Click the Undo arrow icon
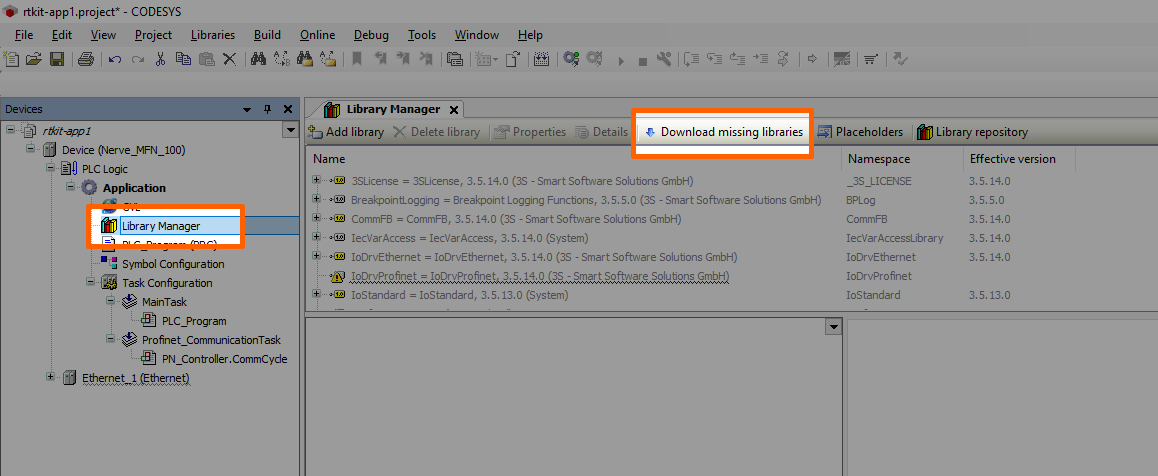The width and height of the screenshot is (1158, 476). (x=114, y=59)
